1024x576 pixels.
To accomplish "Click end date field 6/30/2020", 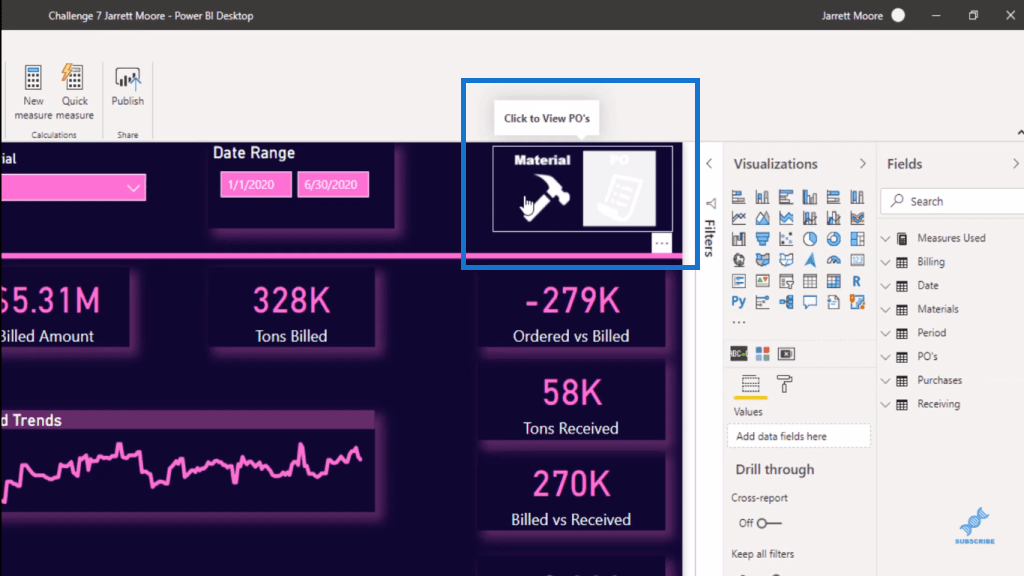I will (x=333, y=185).
